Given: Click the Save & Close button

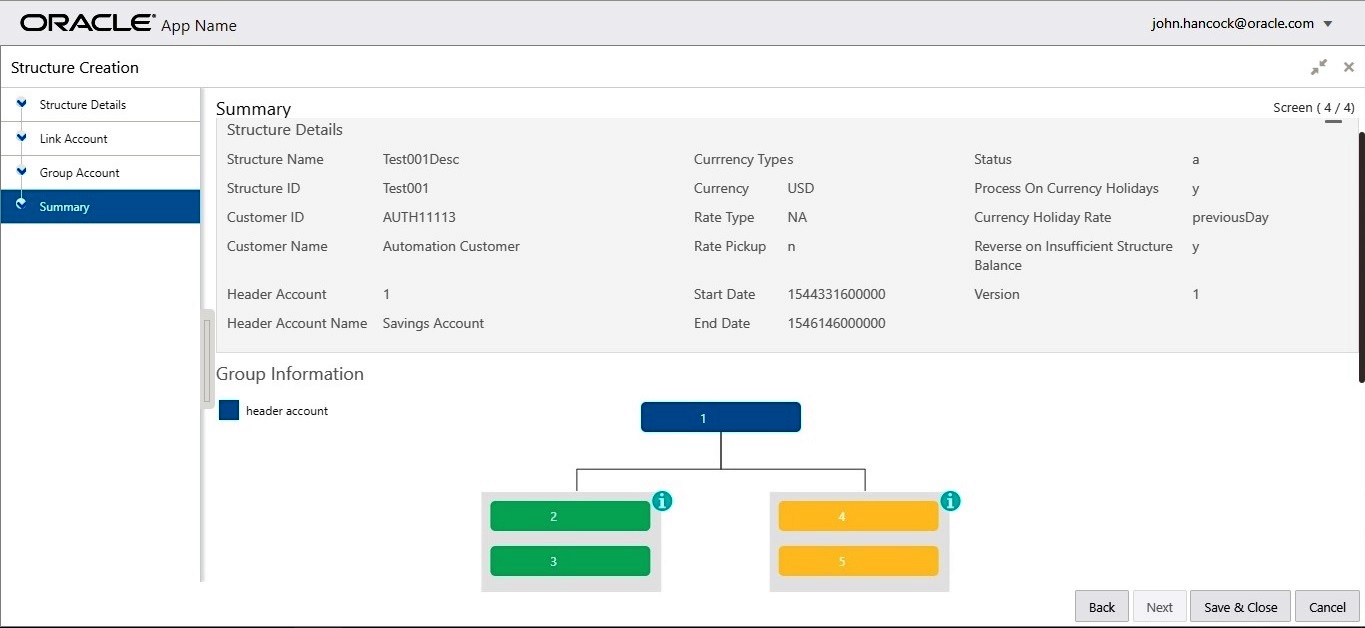Looking at the screenshot, I should pyautogui.click(x=1240, y=607).
